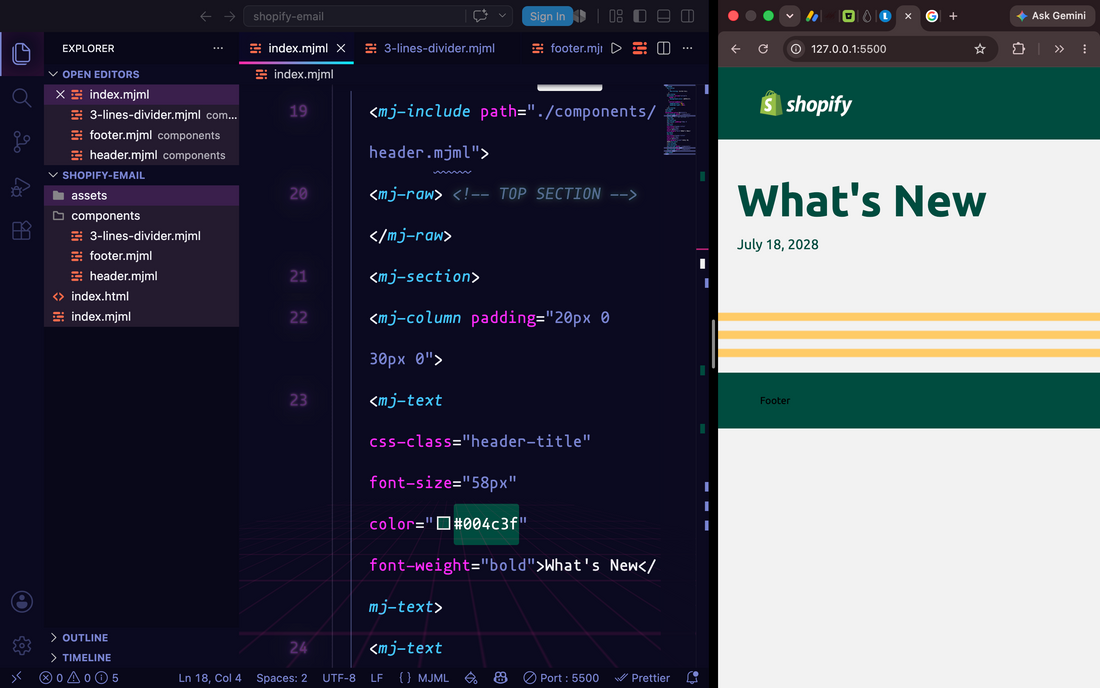Expand the OUTLINE section

click(141, 638)
